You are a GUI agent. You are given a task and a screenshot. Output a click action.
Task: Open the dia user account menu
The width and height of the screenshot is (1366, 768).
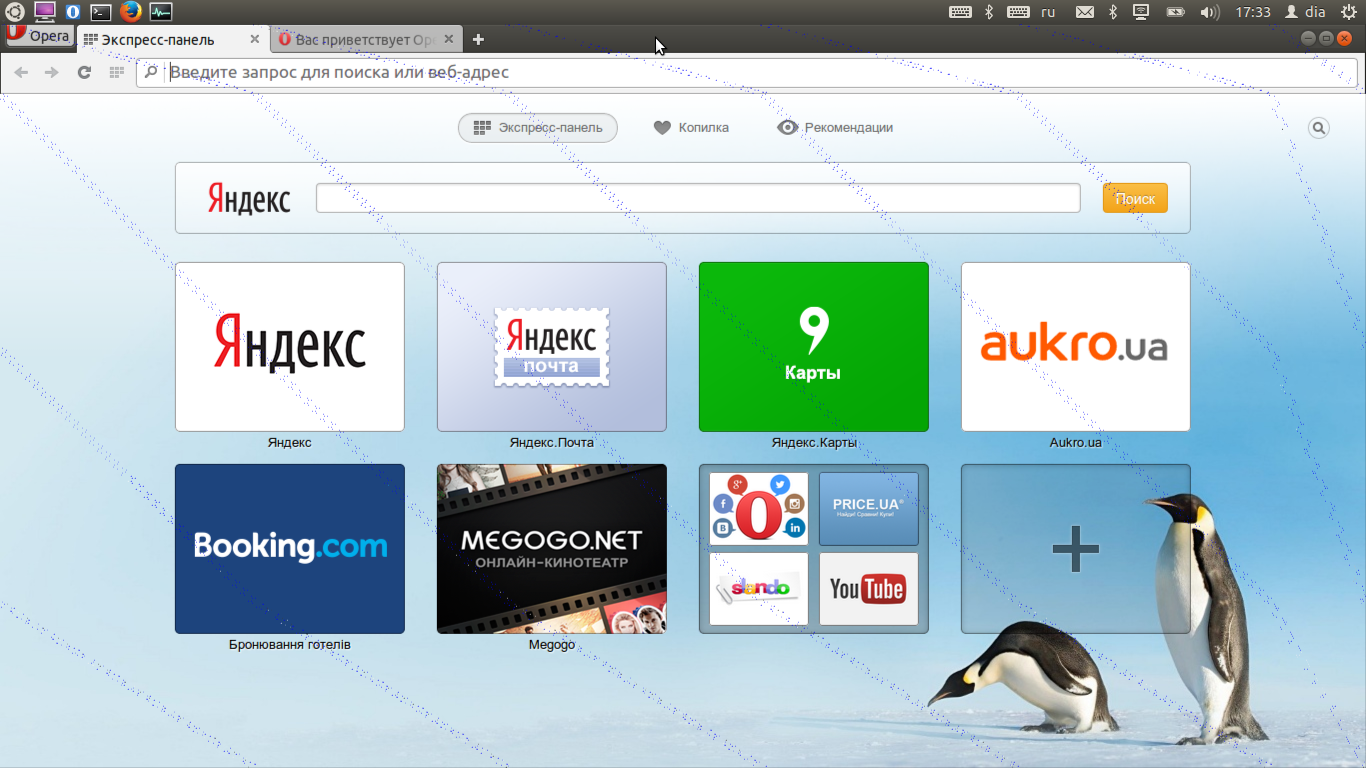(x=1305, y=12)
